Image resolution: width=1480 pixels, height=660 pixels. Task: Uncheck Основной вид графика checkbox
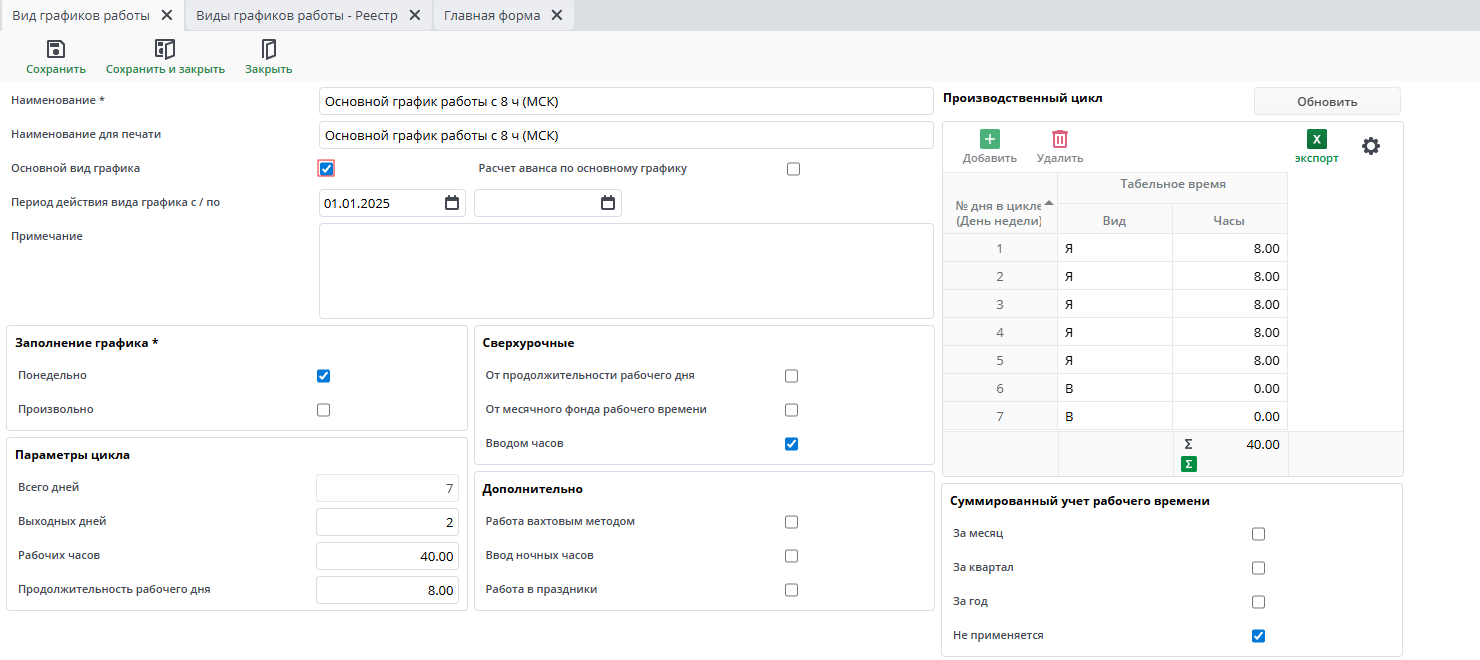326,169
